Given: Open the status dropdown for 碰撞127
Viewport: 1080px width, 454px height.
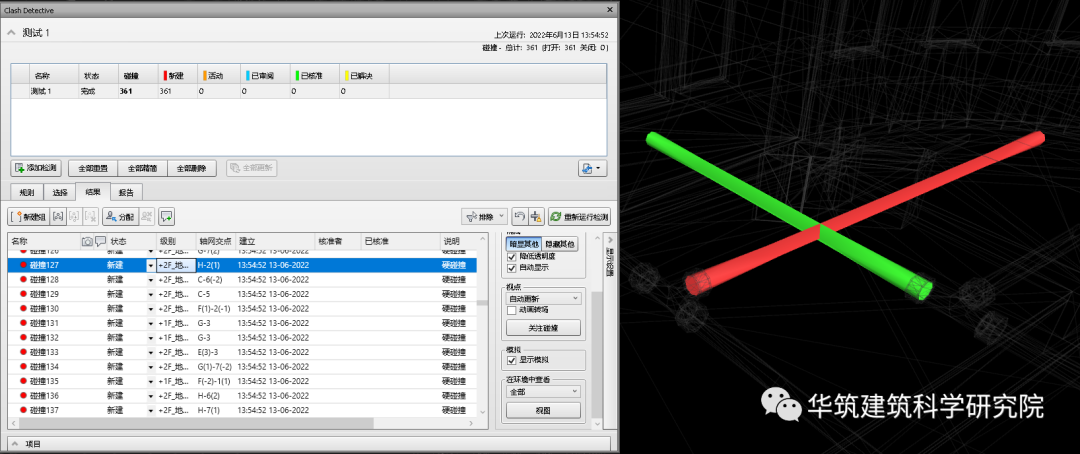Looking at the screenshot, I should click(151, 265).
